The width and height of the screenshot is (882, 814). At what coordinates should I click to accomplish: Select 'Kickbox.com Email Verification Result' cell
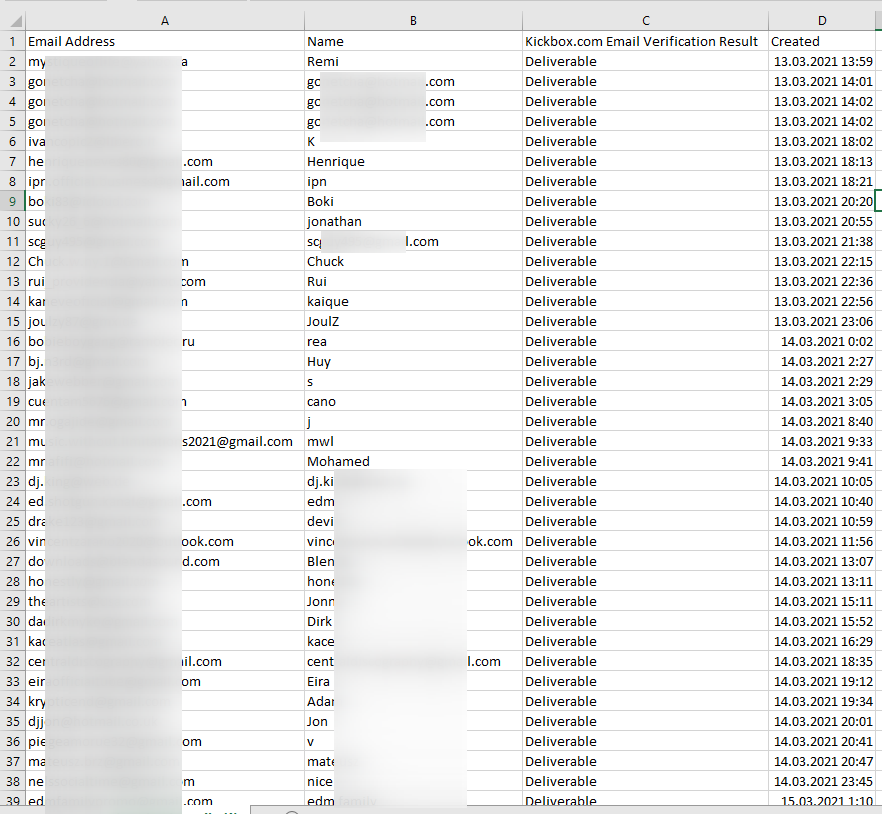(643, 41)
